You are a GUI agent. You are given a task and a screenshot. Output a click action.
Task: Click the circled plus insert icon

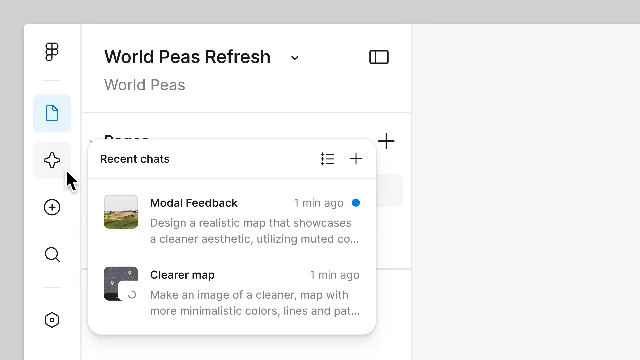[x=52, y=207]
